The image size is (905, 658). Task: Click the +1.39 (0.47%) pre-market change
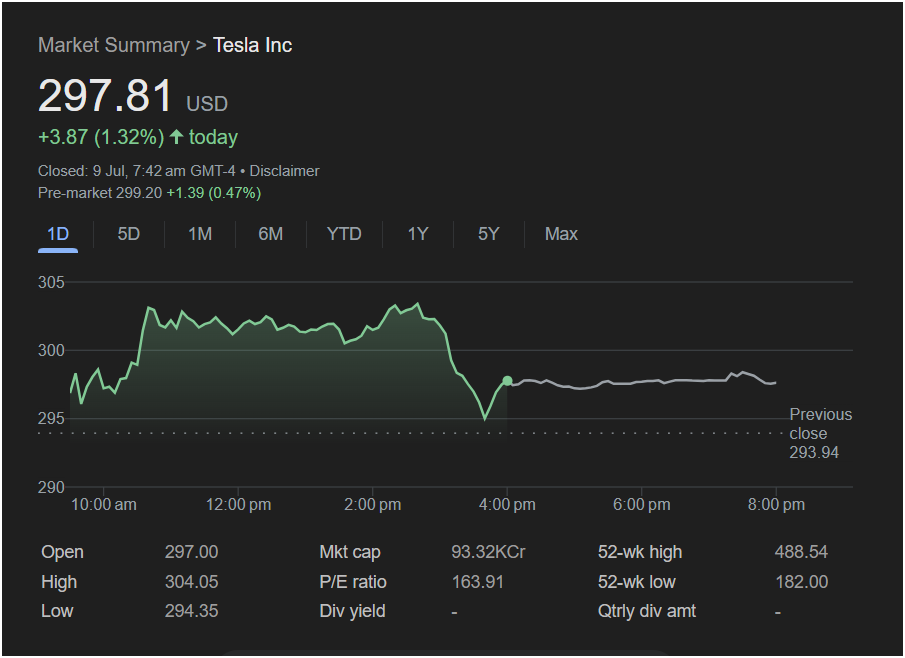click(214, 193)
